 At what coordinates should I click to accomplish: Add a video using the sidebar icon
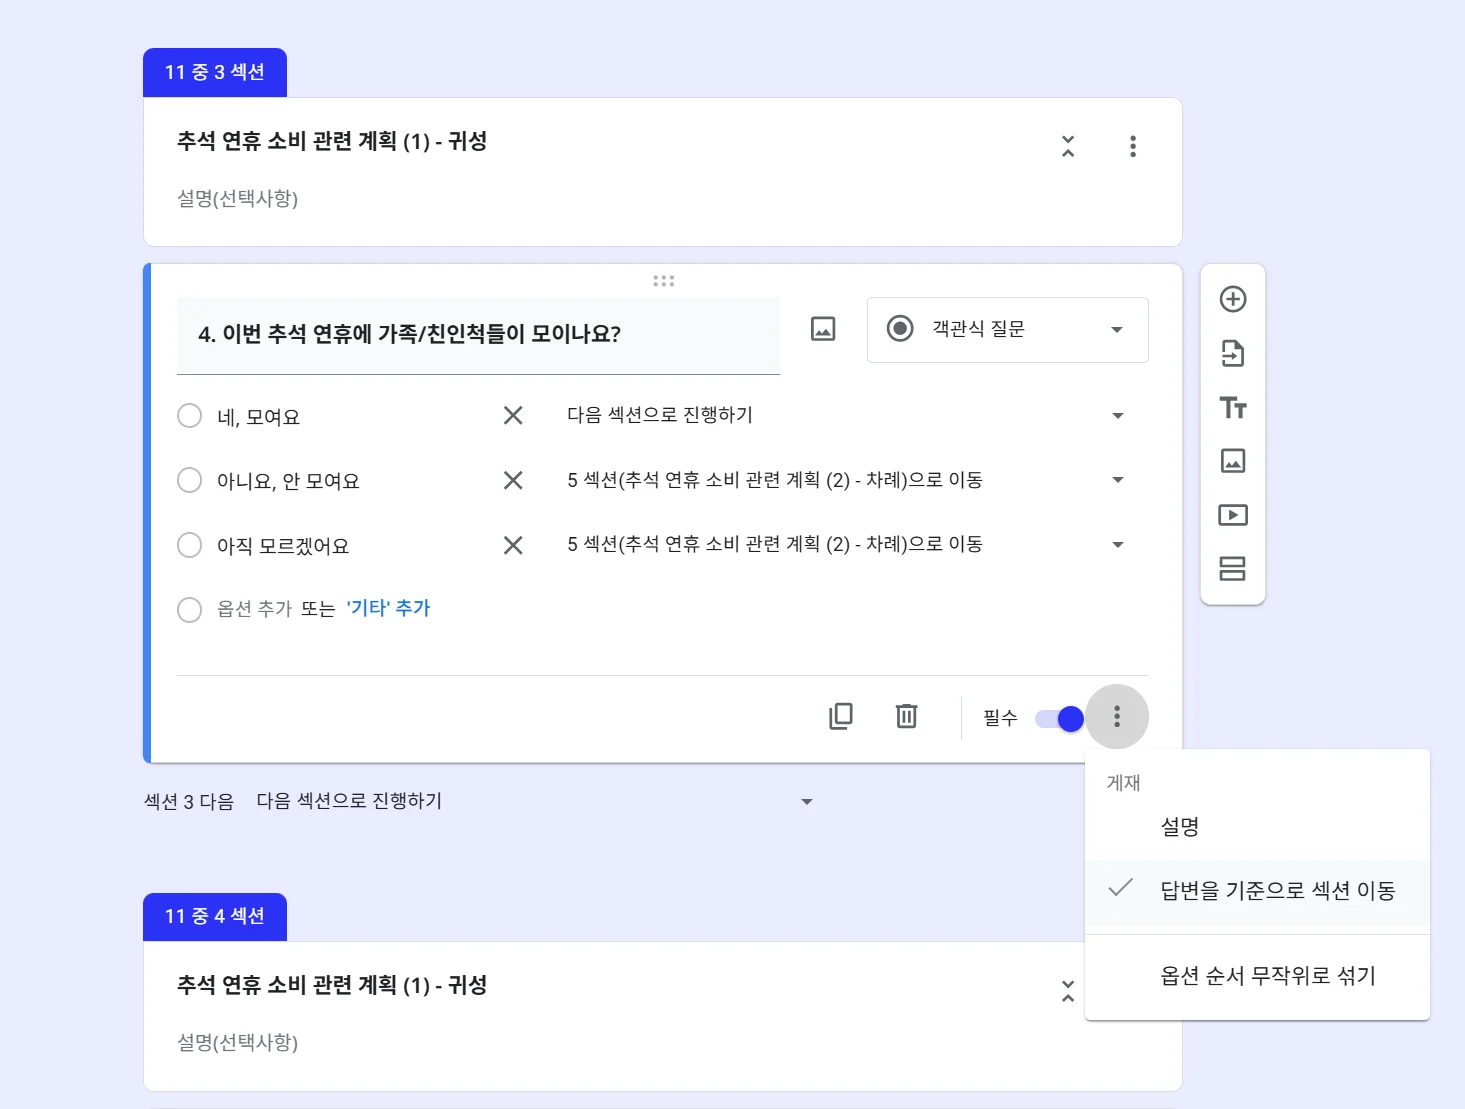coord(1233,514)
